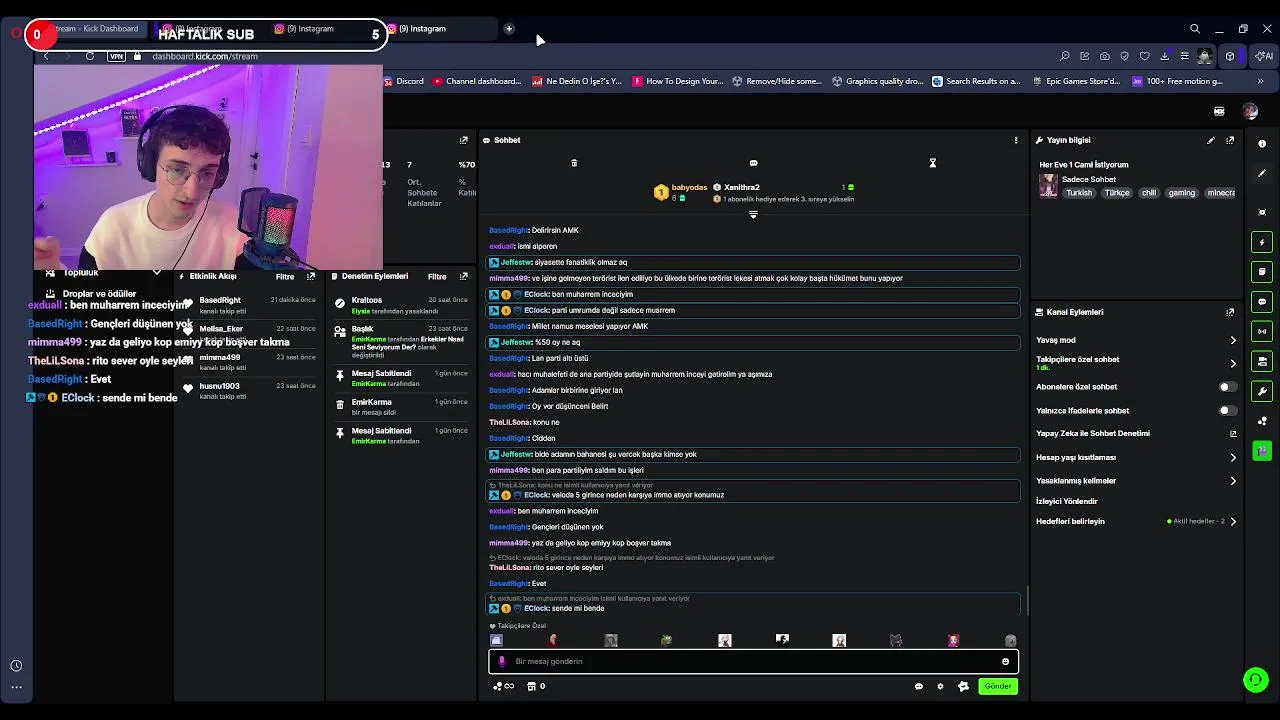1280x720 pixels.
Task: Open the Epic Games Store bookmark
Action: coord(1076,81)
